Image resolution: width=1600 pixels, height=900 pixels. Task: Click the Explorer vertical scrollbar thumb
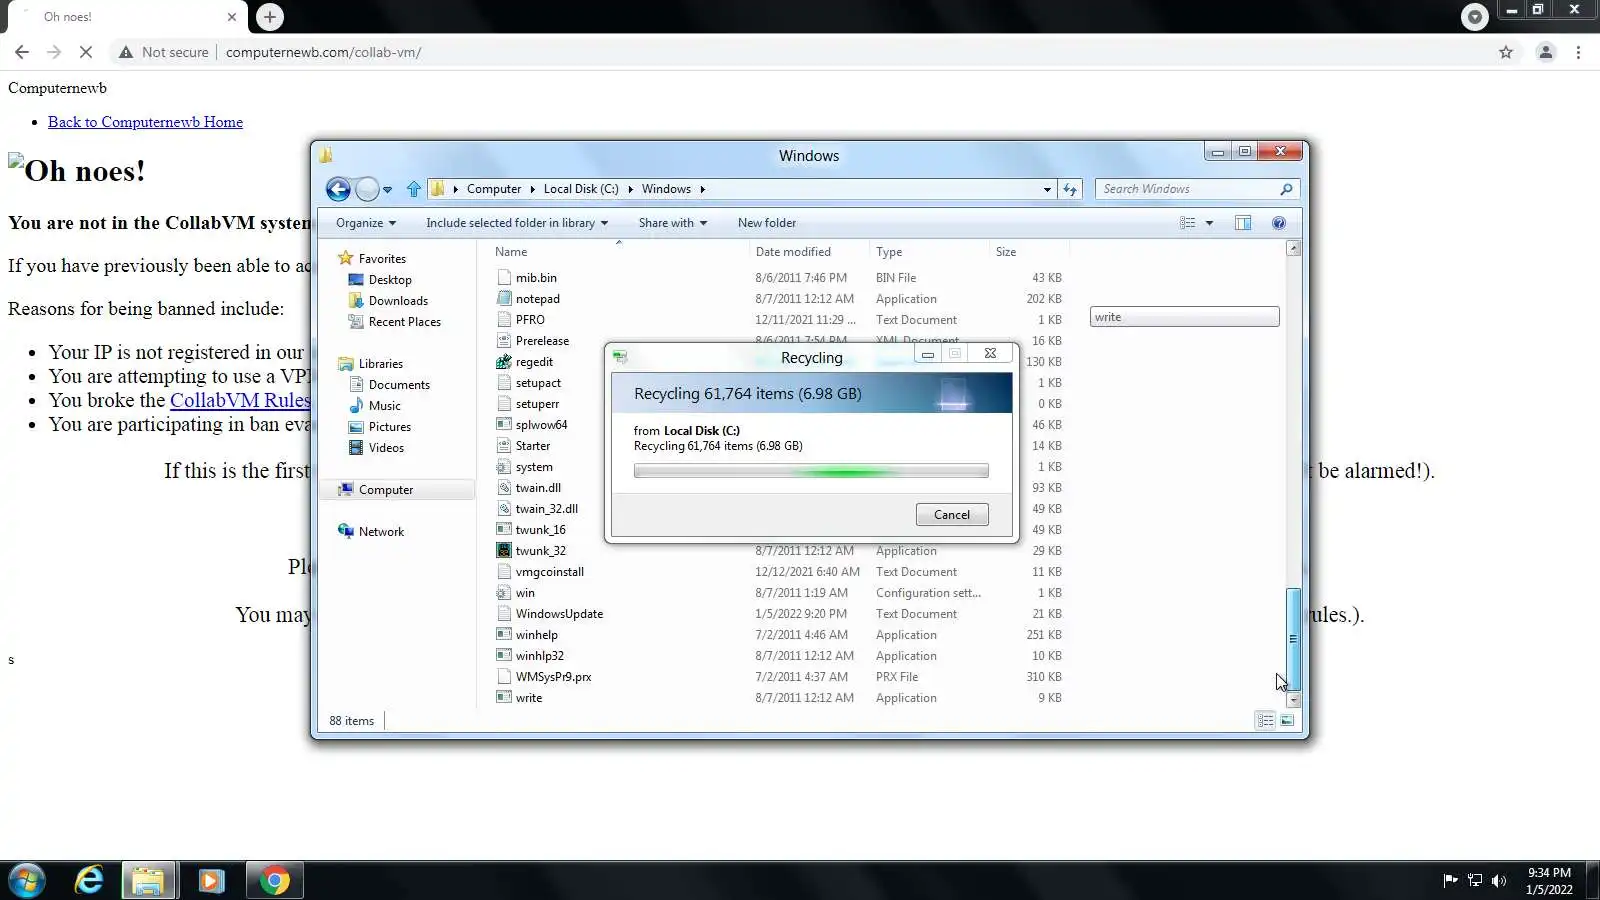coord(1293,638)
